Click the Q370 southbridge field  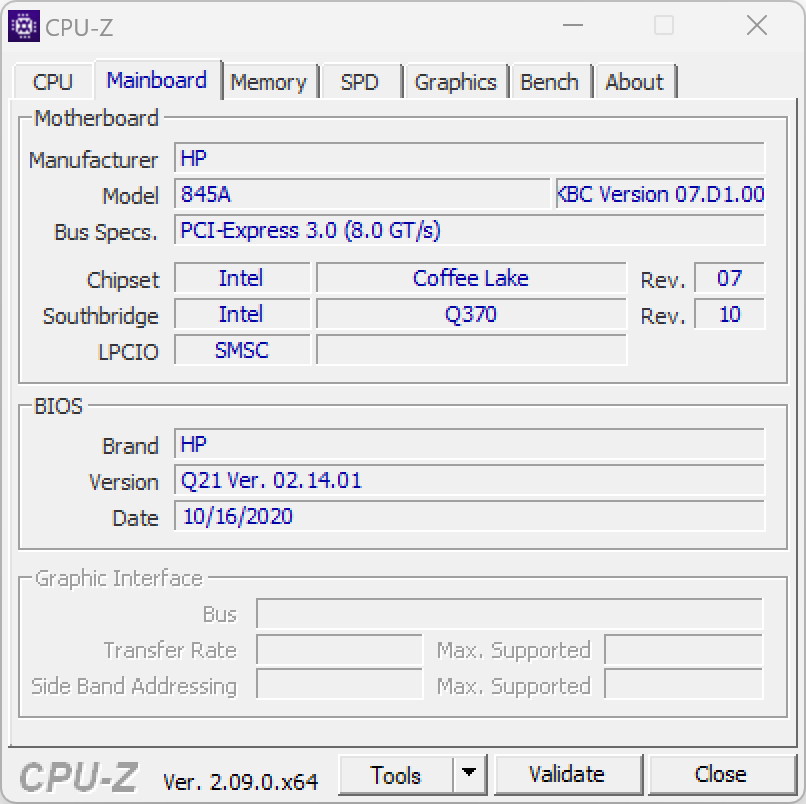[x=471, y=314]
